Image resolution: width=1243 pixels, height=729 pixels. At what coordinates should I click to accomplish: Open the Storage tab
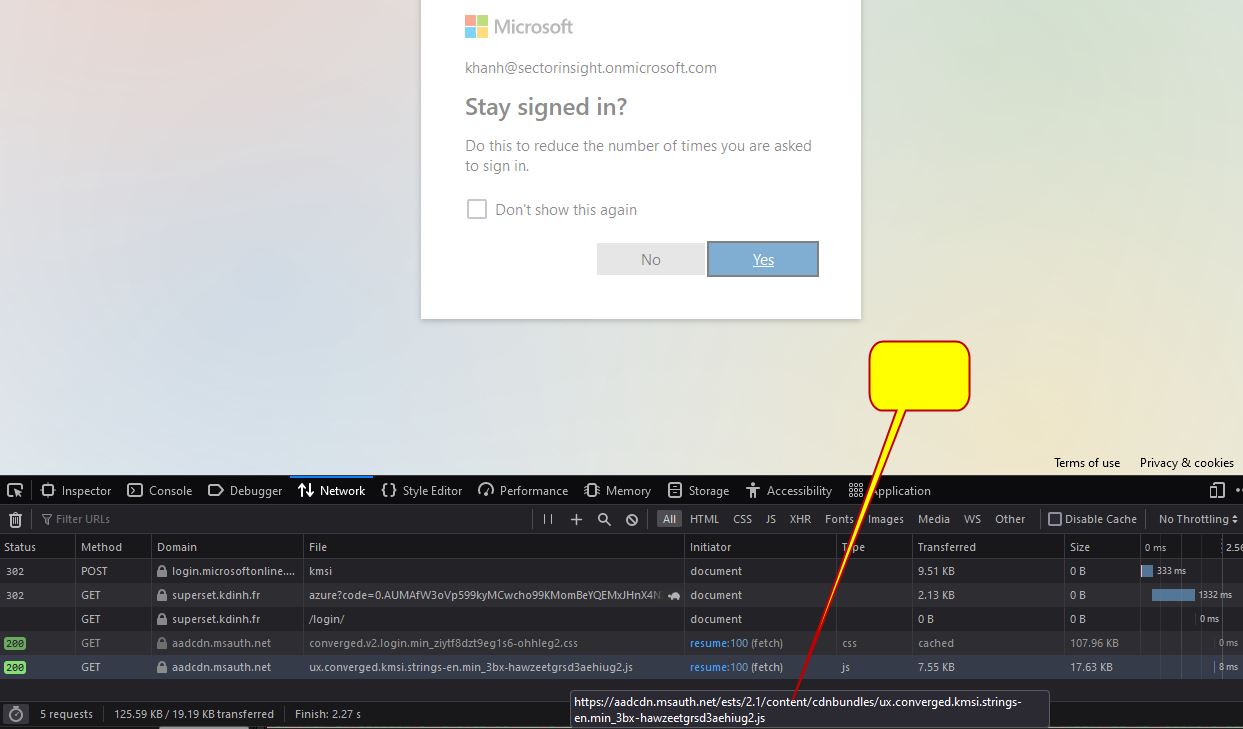(x=699, y=490)
